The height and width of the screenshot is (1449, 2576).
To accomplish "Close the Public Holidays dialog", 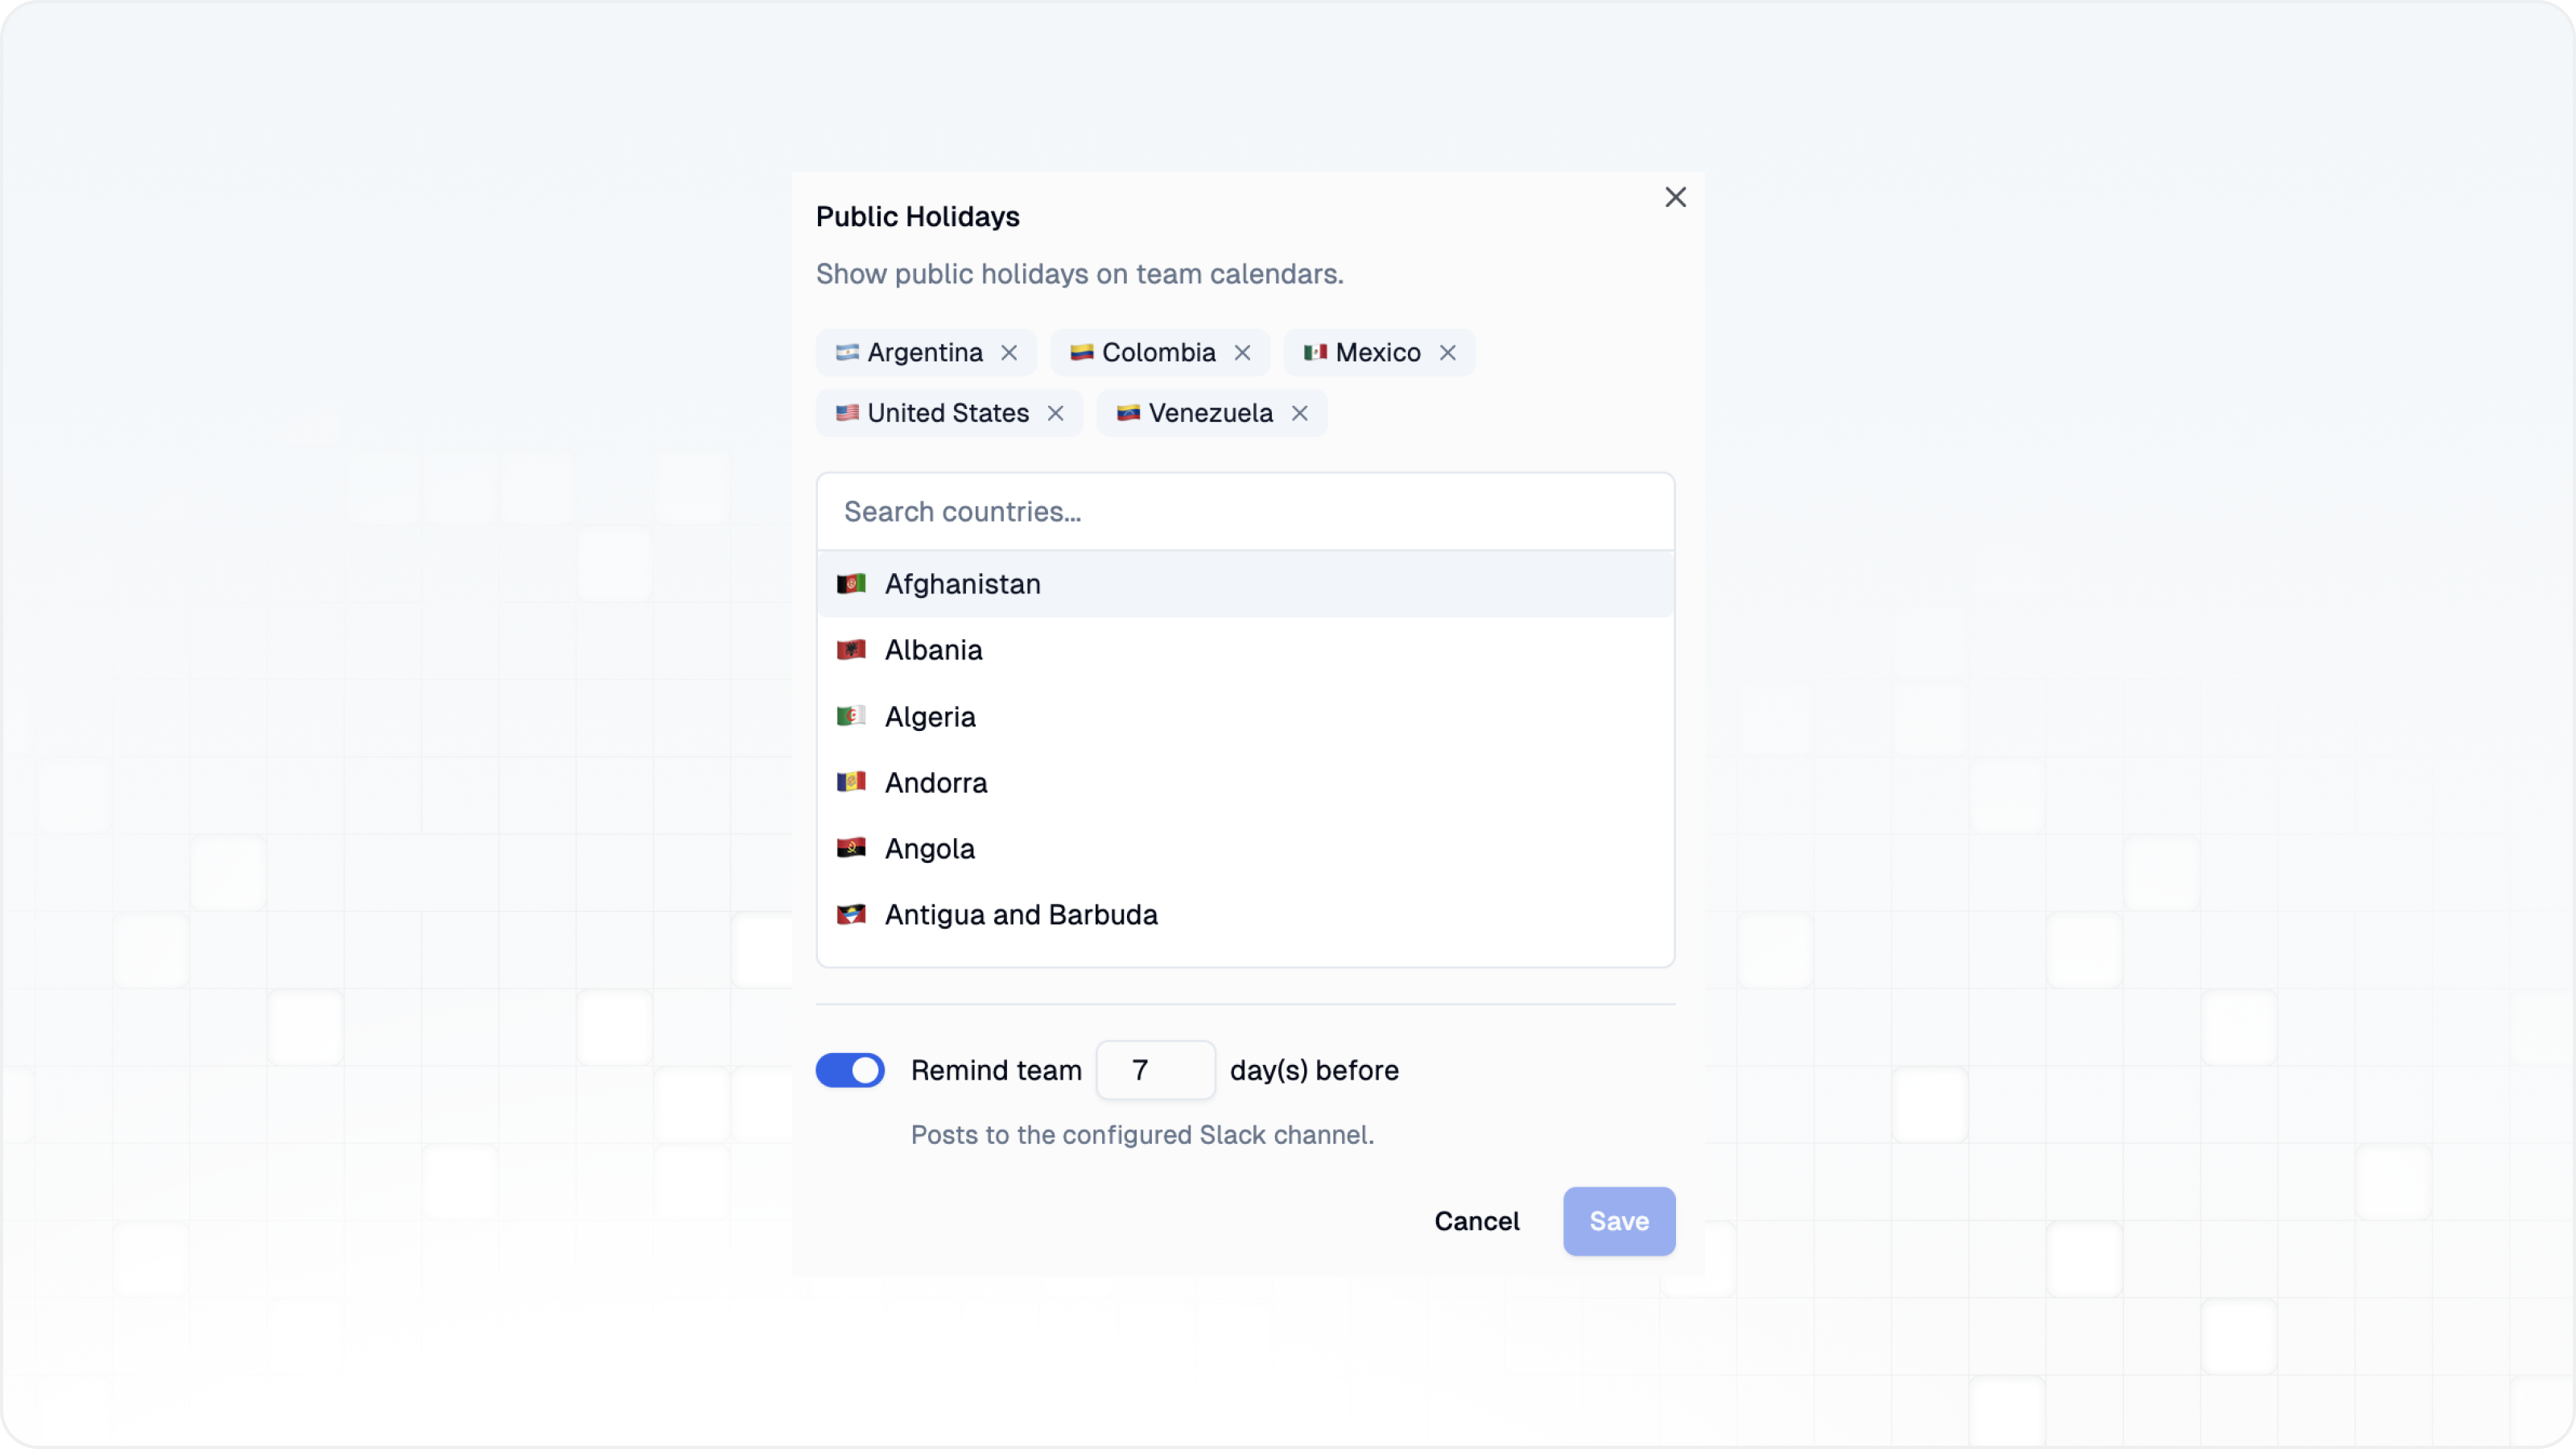I will click(1675, 198).
